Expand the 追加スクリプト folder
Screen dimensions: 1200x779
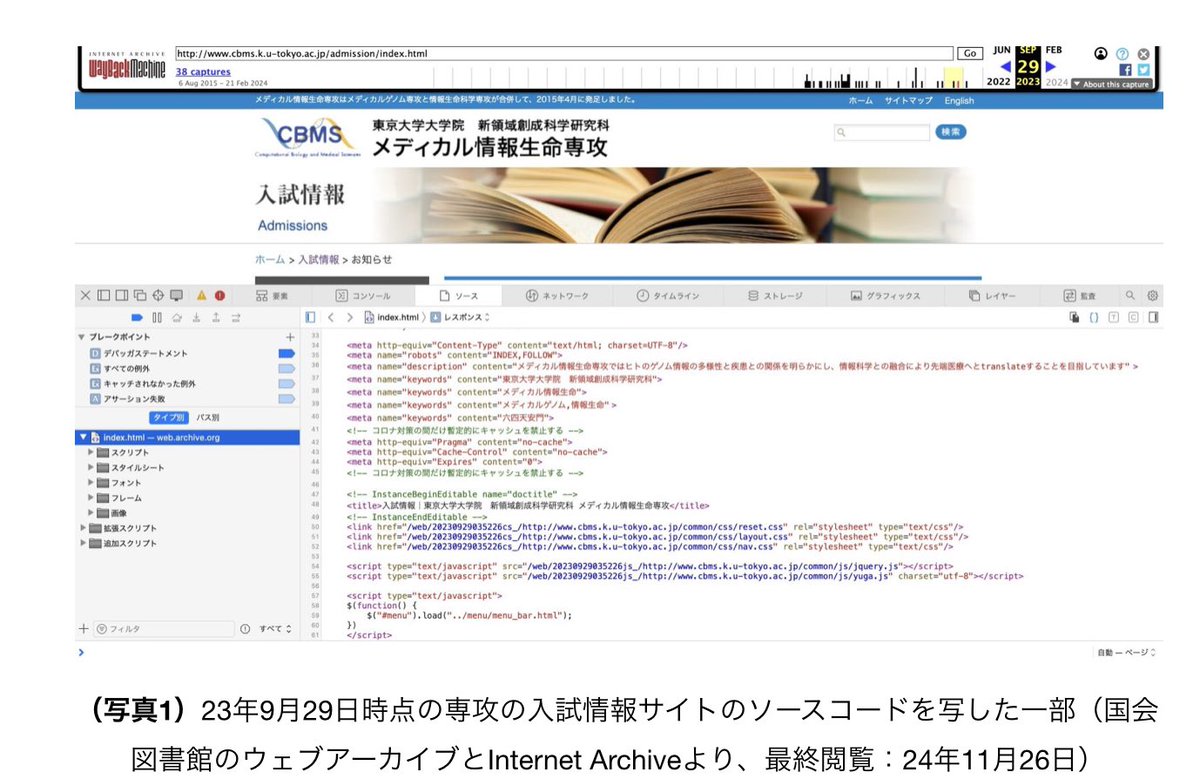82,543
